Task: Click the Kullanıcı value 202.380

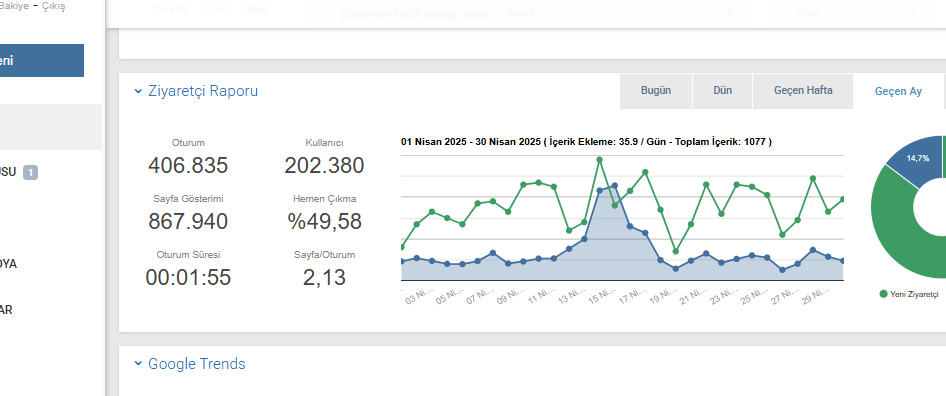Action: click(325, 165)
